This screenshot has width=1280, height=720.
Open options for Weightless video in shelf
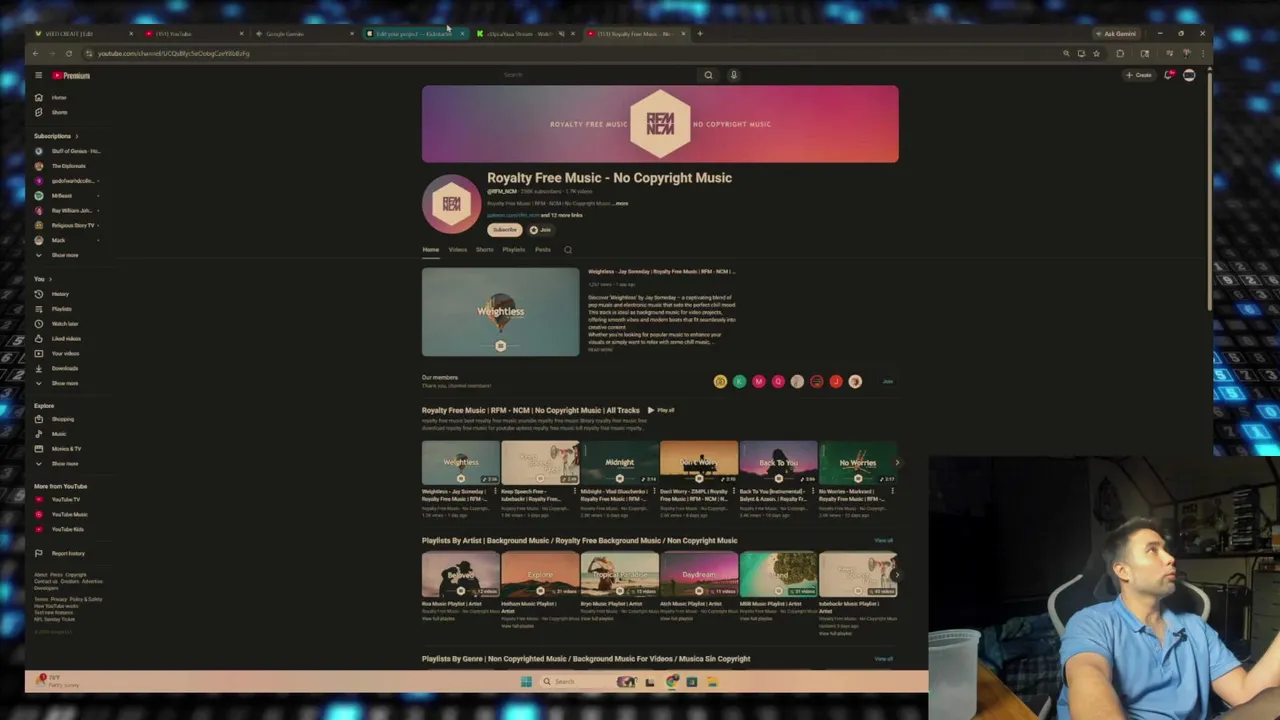tap(495, 492)
